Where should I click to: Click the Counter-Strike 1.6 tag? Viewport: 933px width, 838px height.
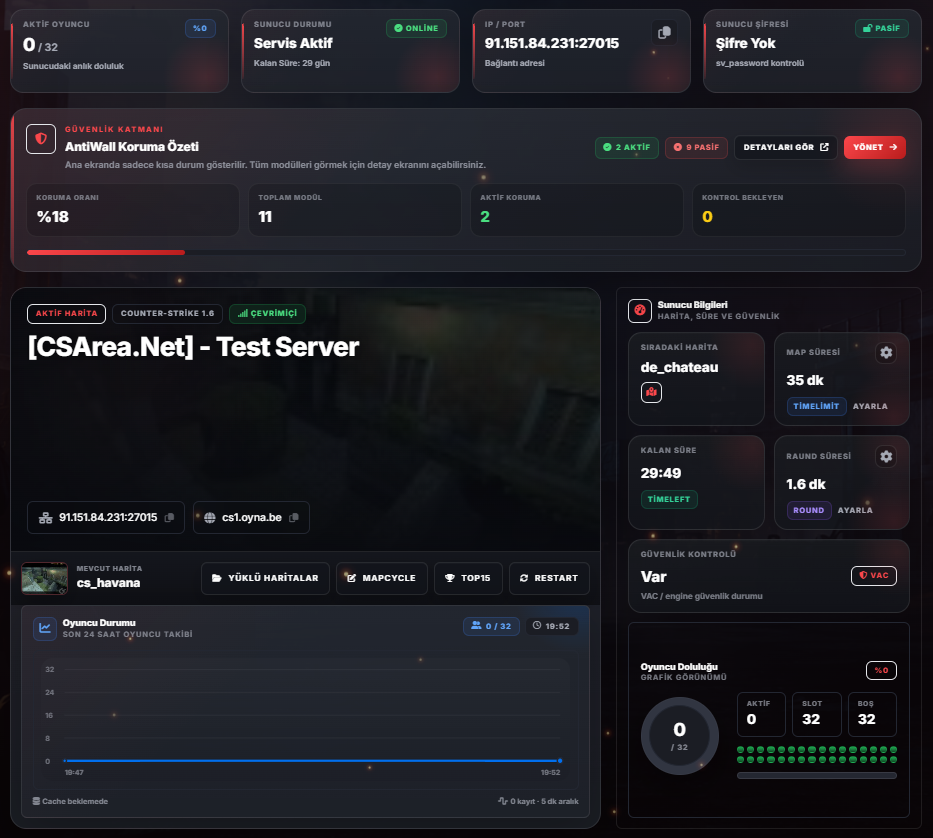[x=167, y=313]
